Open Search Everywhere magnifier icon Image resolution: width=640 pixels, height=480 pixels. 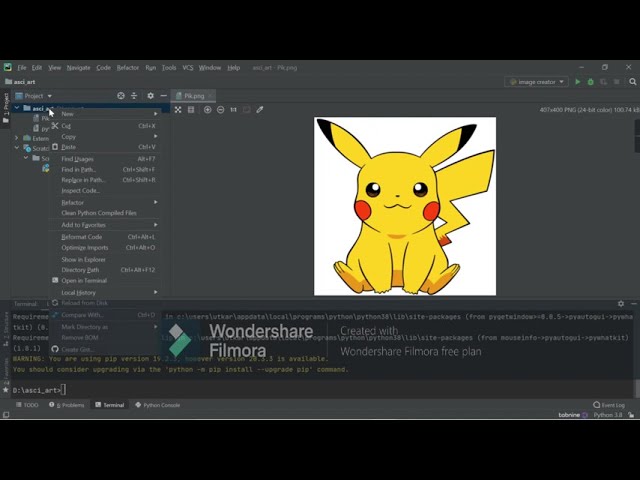633,82
